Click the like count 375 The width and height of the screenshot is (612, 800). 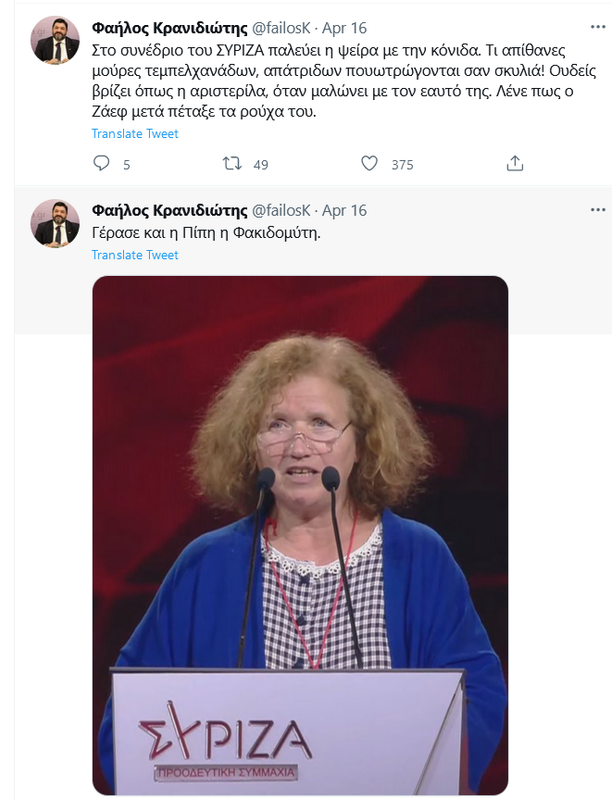(402, 165)
